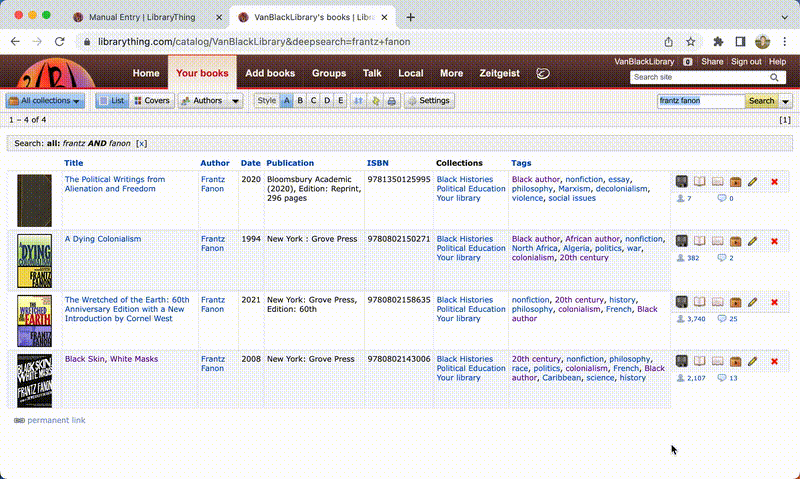Open the permanent link
Screen dimensions: 800x479
[56, 420]
